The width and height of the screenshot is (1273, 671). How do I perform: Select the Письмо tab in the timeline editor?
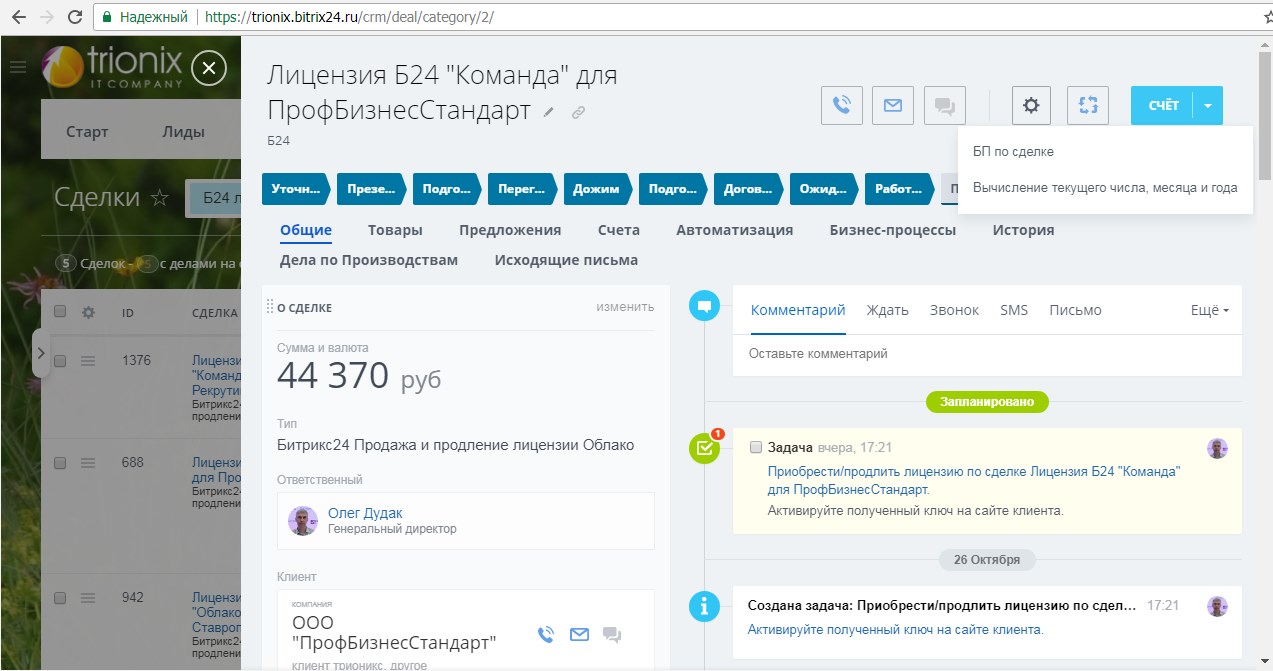coord(1075,310)
